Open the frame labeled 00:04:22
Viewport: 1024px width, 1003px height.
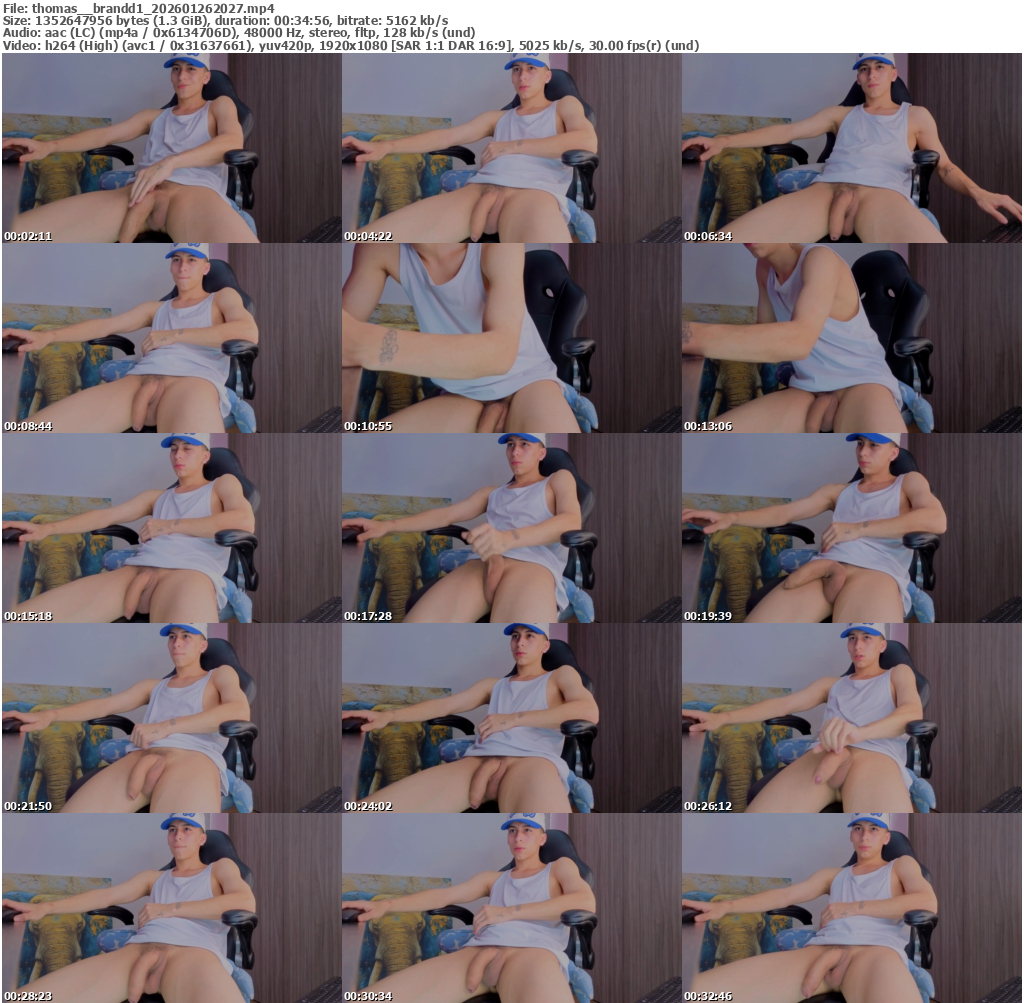coord(511,148)
